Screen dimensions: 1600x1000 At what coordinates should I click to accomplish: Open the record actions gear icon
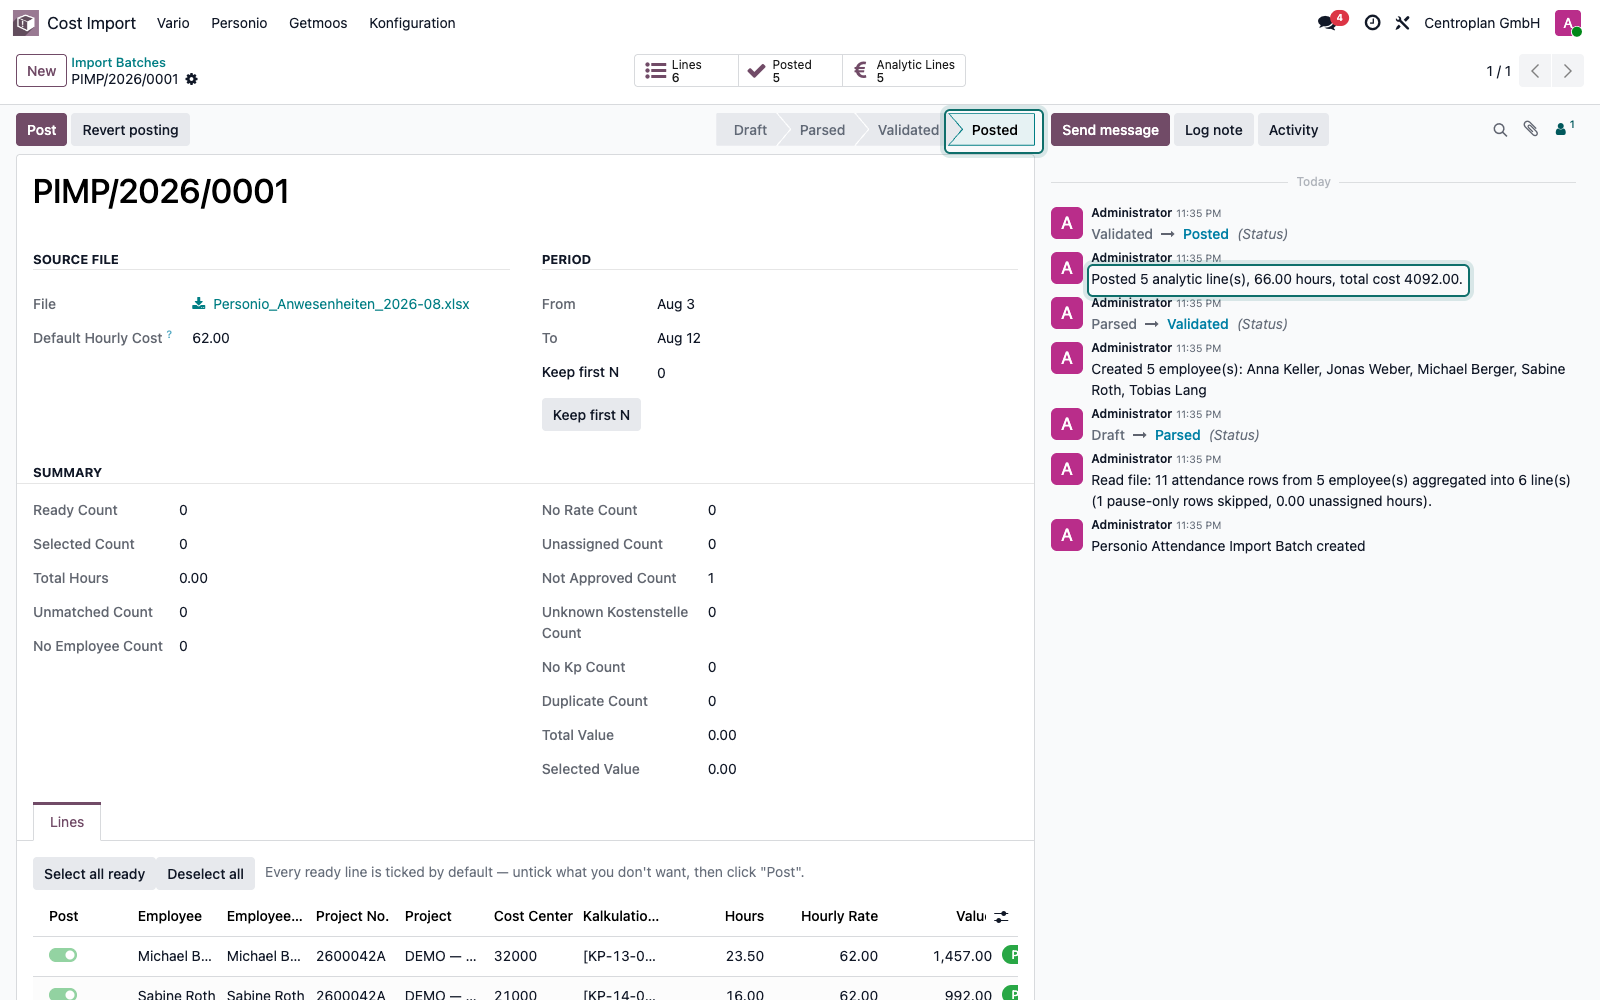[192, 79]
